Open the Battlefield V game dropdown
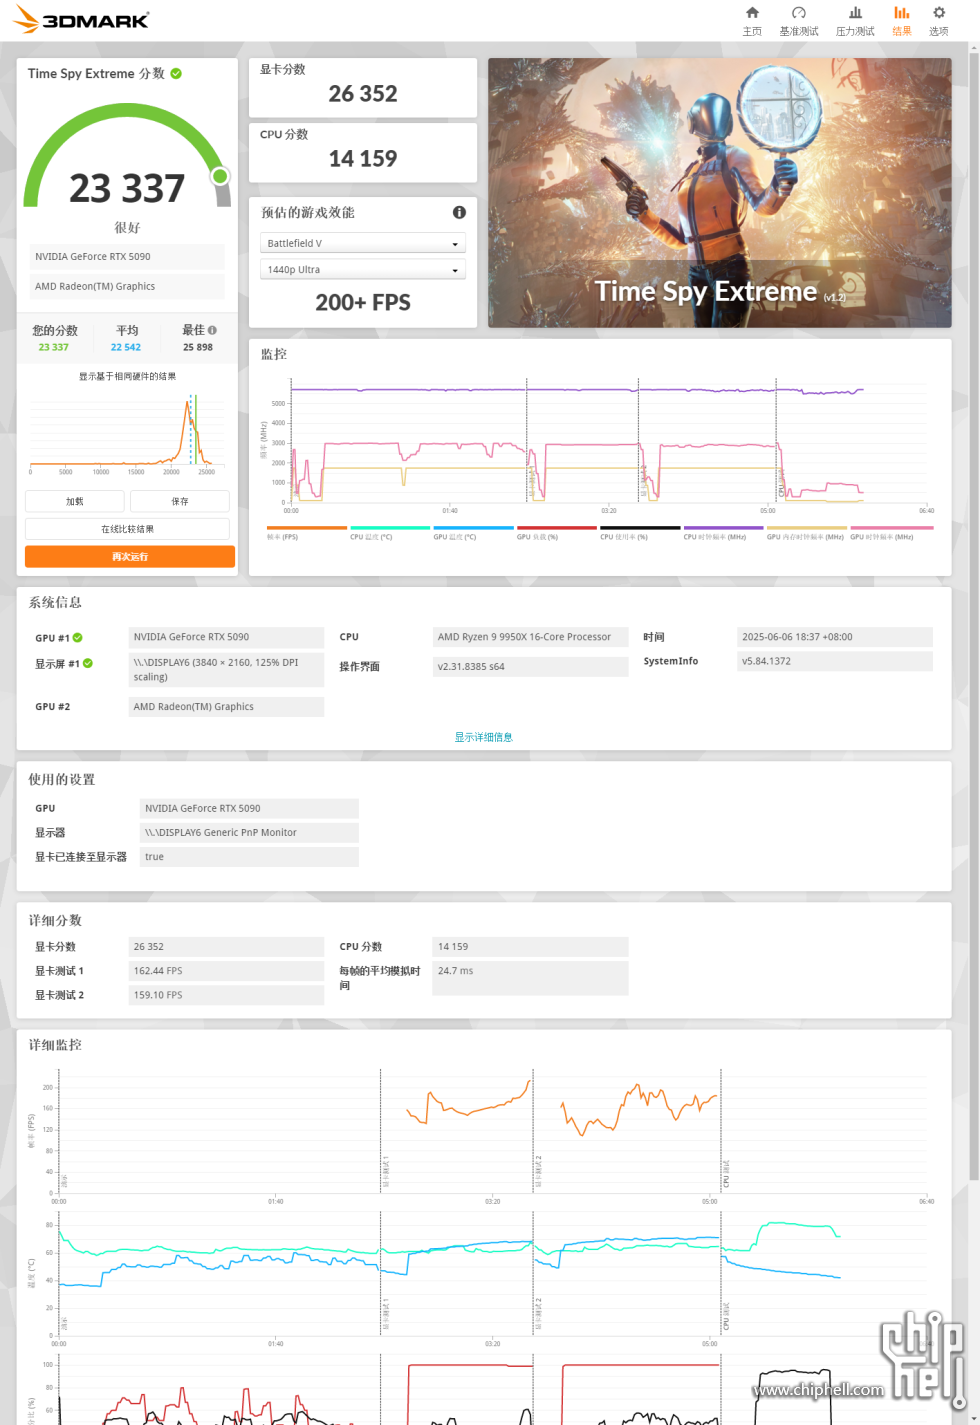This screenshot has width=980, height=1425. pos(363,243)
